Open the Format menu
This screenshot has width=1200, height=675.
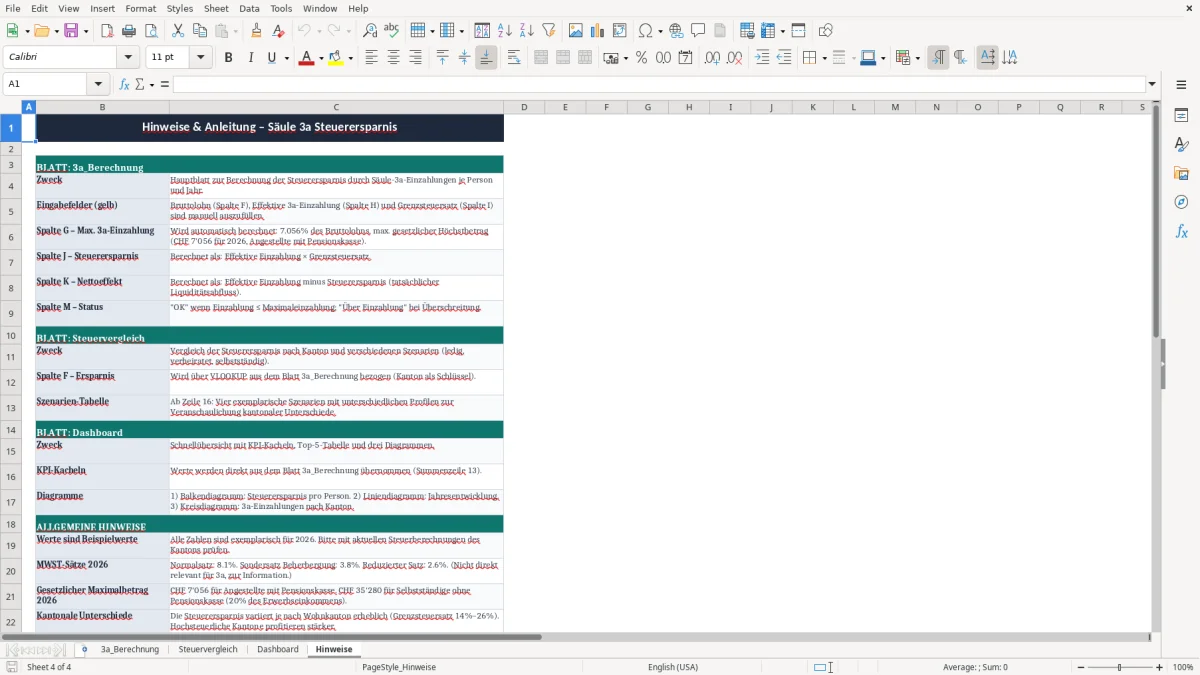point(140,8)
